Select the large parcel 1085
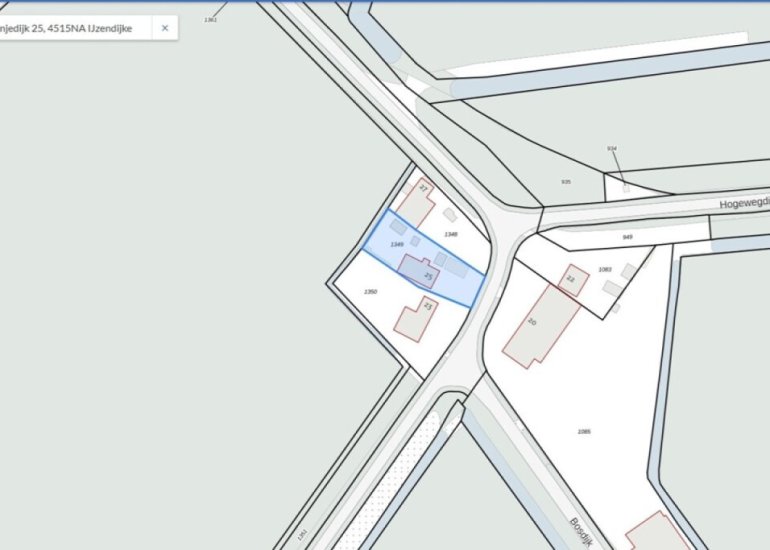 (584, 431)
